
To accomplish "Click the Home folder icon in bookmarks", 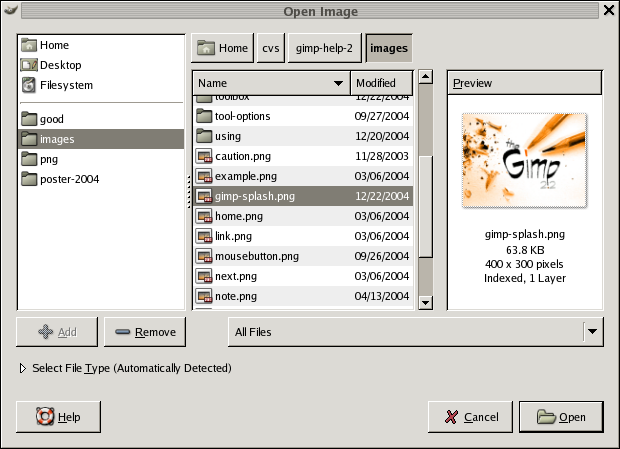I will [29, 45].
